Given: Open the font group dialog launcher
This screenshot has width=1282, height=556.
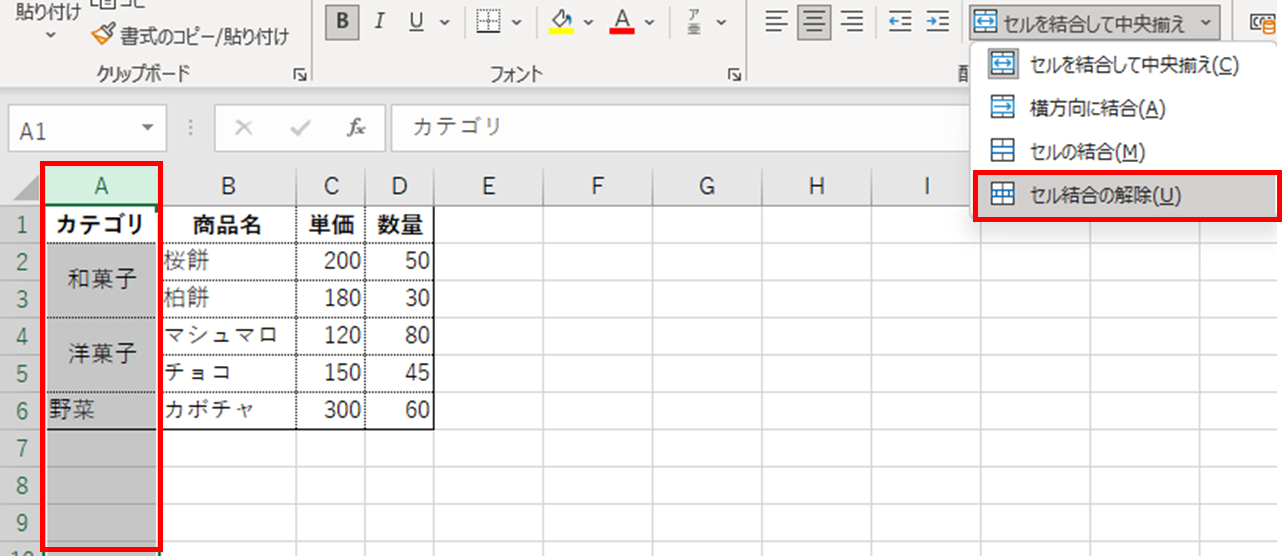Looking at the screenshot, I should pyautogui.click(x=735, y=75).
